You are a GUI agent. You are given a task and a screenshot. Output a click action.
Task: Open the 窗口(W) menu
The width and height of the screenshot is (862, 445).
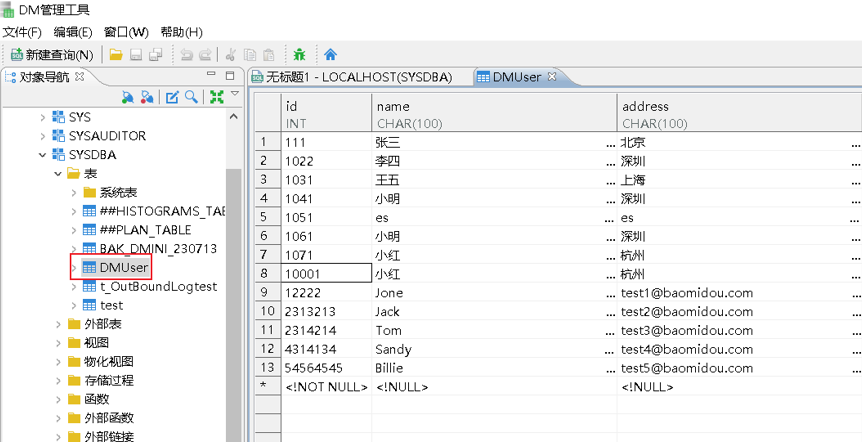pyautogui.click(x=126, y=32)
